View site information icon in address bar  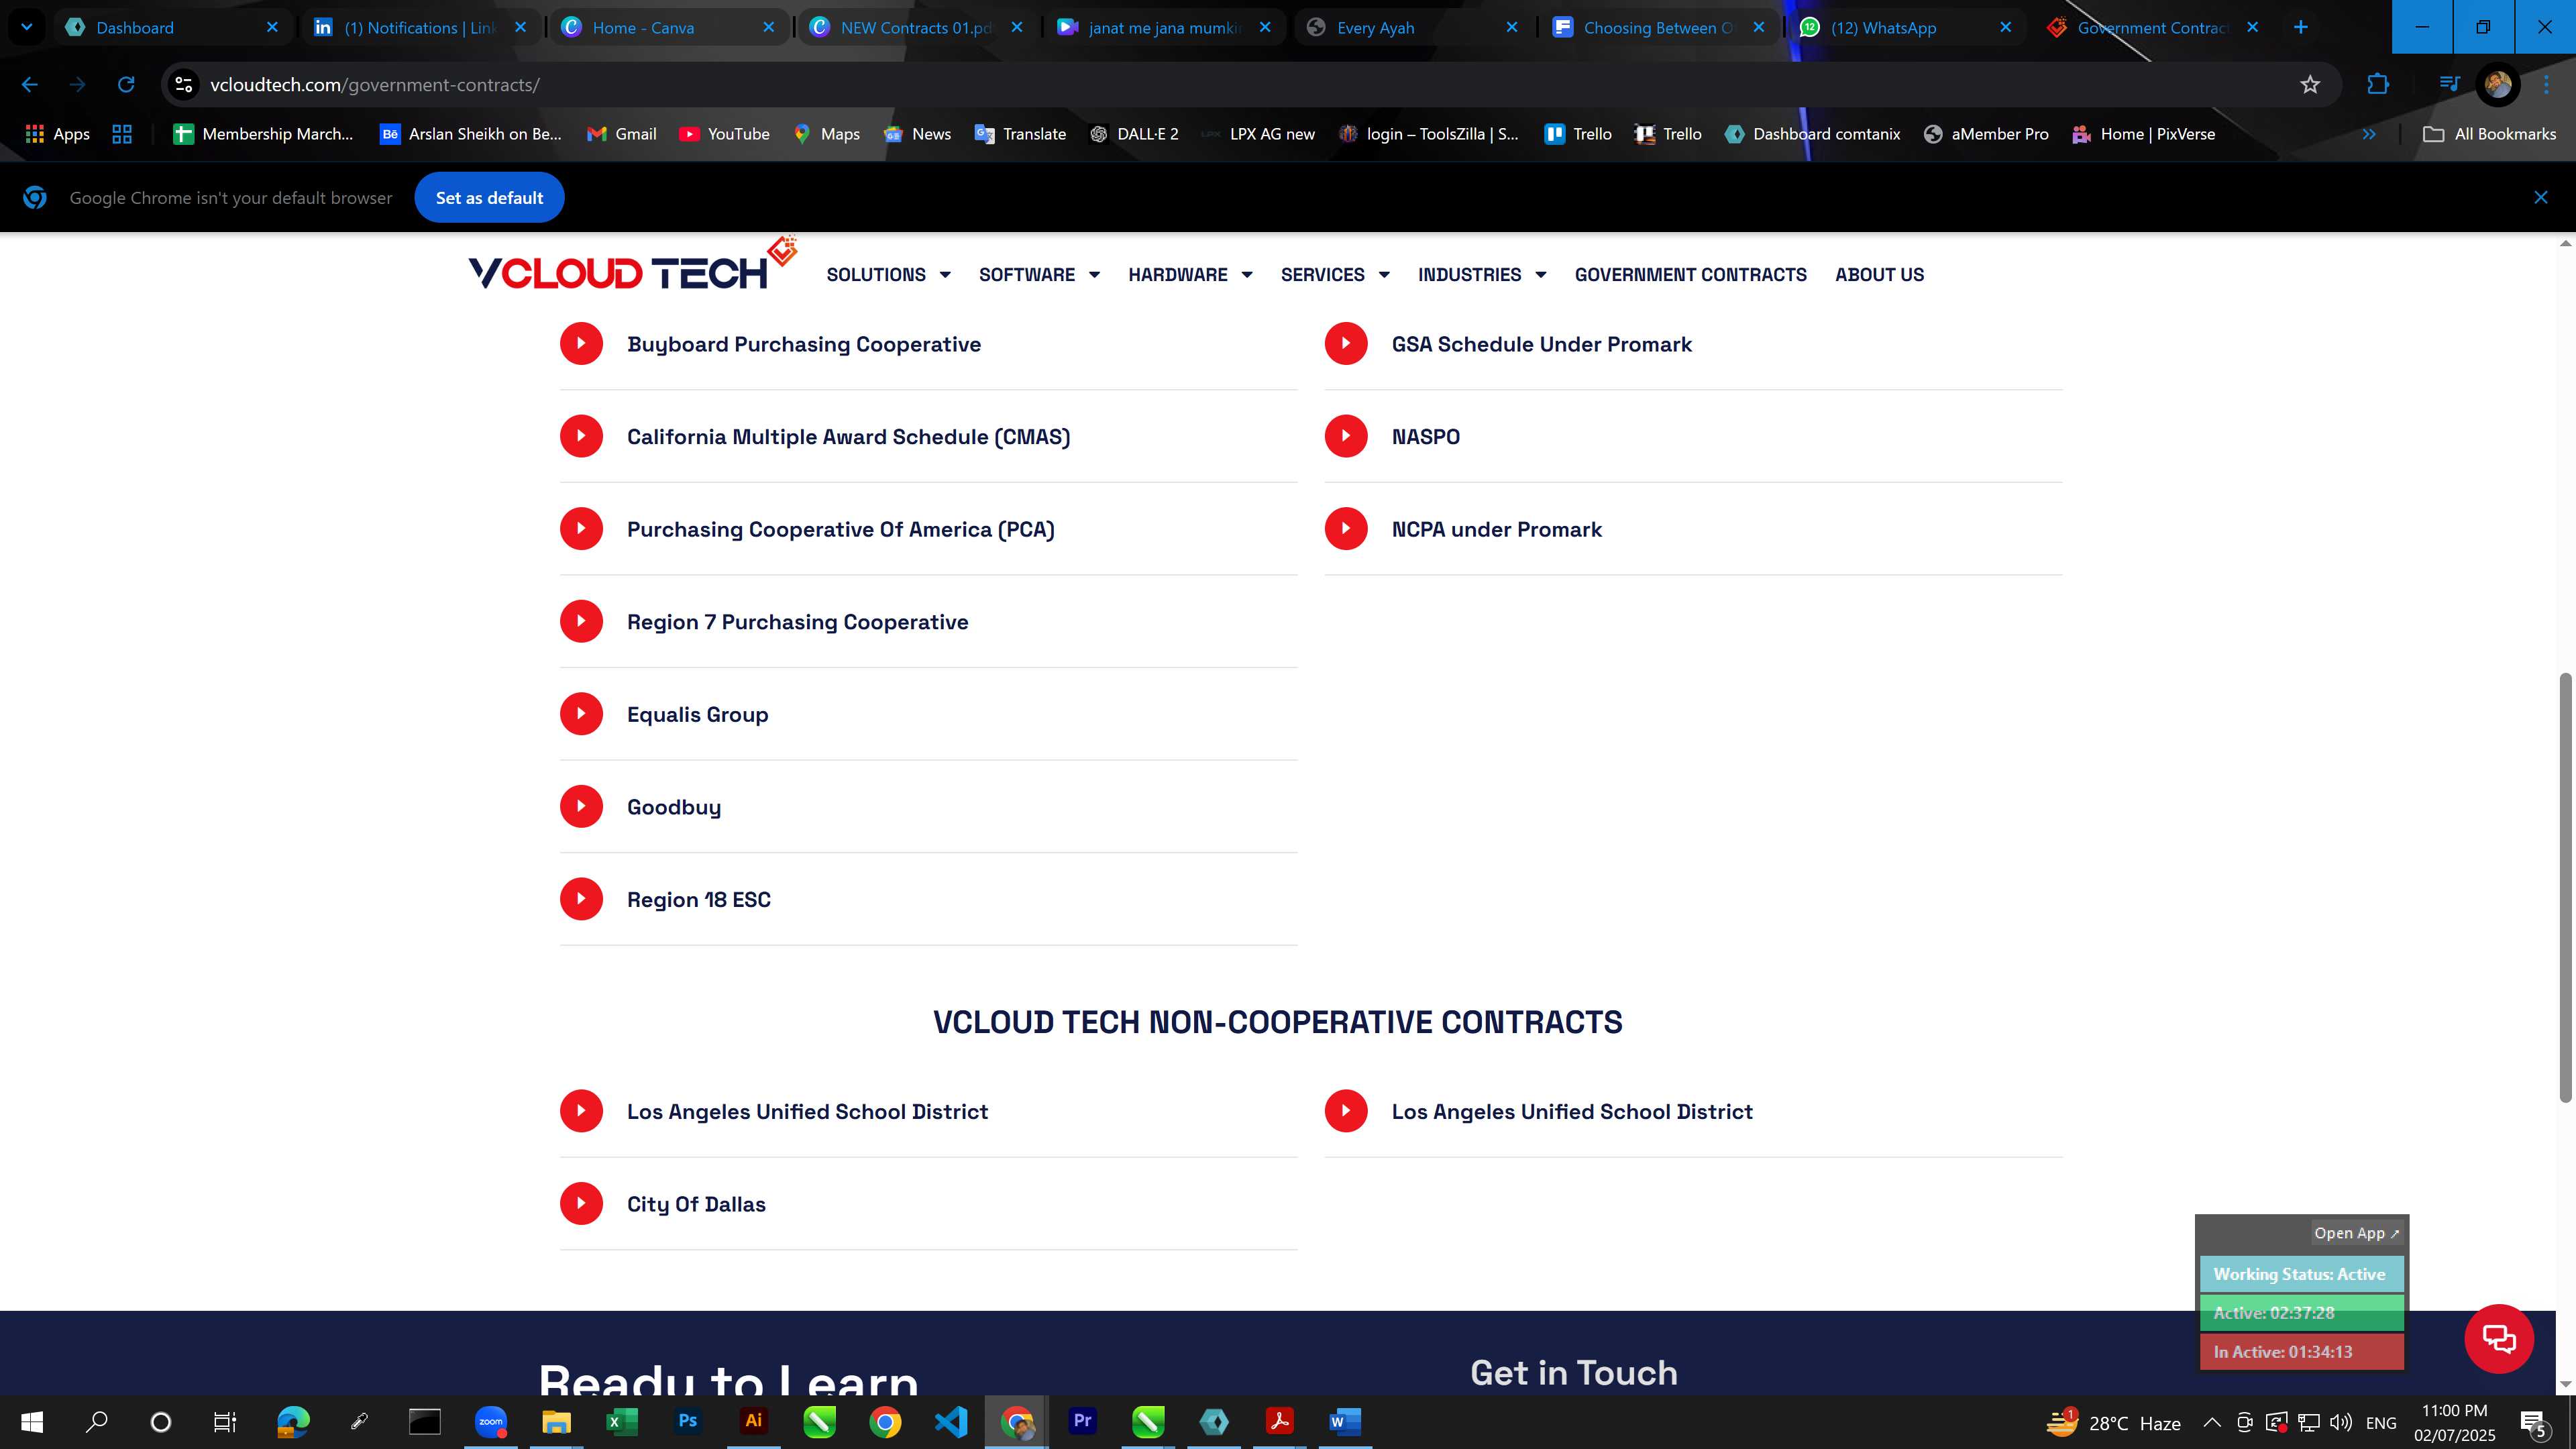click(184, 85)
